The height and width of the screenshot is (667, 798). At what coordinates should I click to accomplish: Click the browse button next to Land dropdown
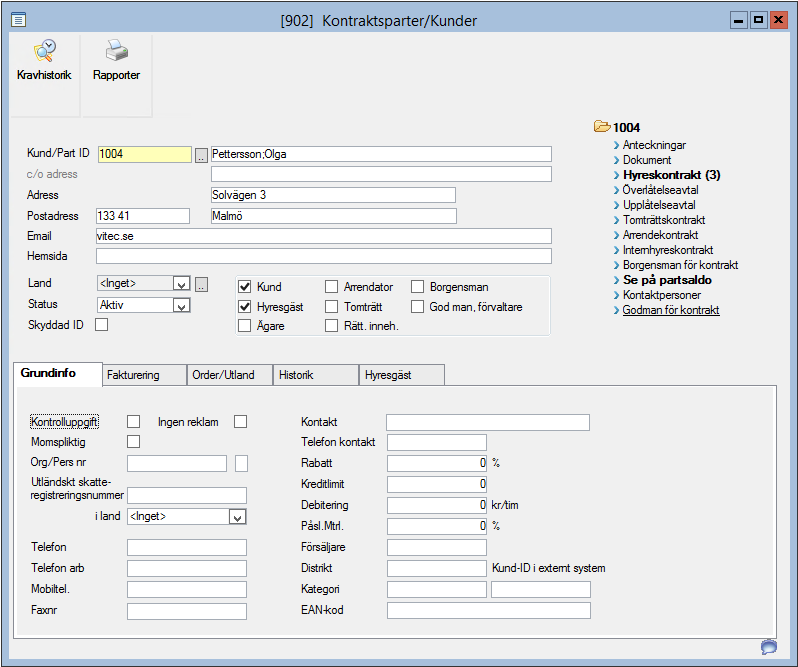(202, 284)
